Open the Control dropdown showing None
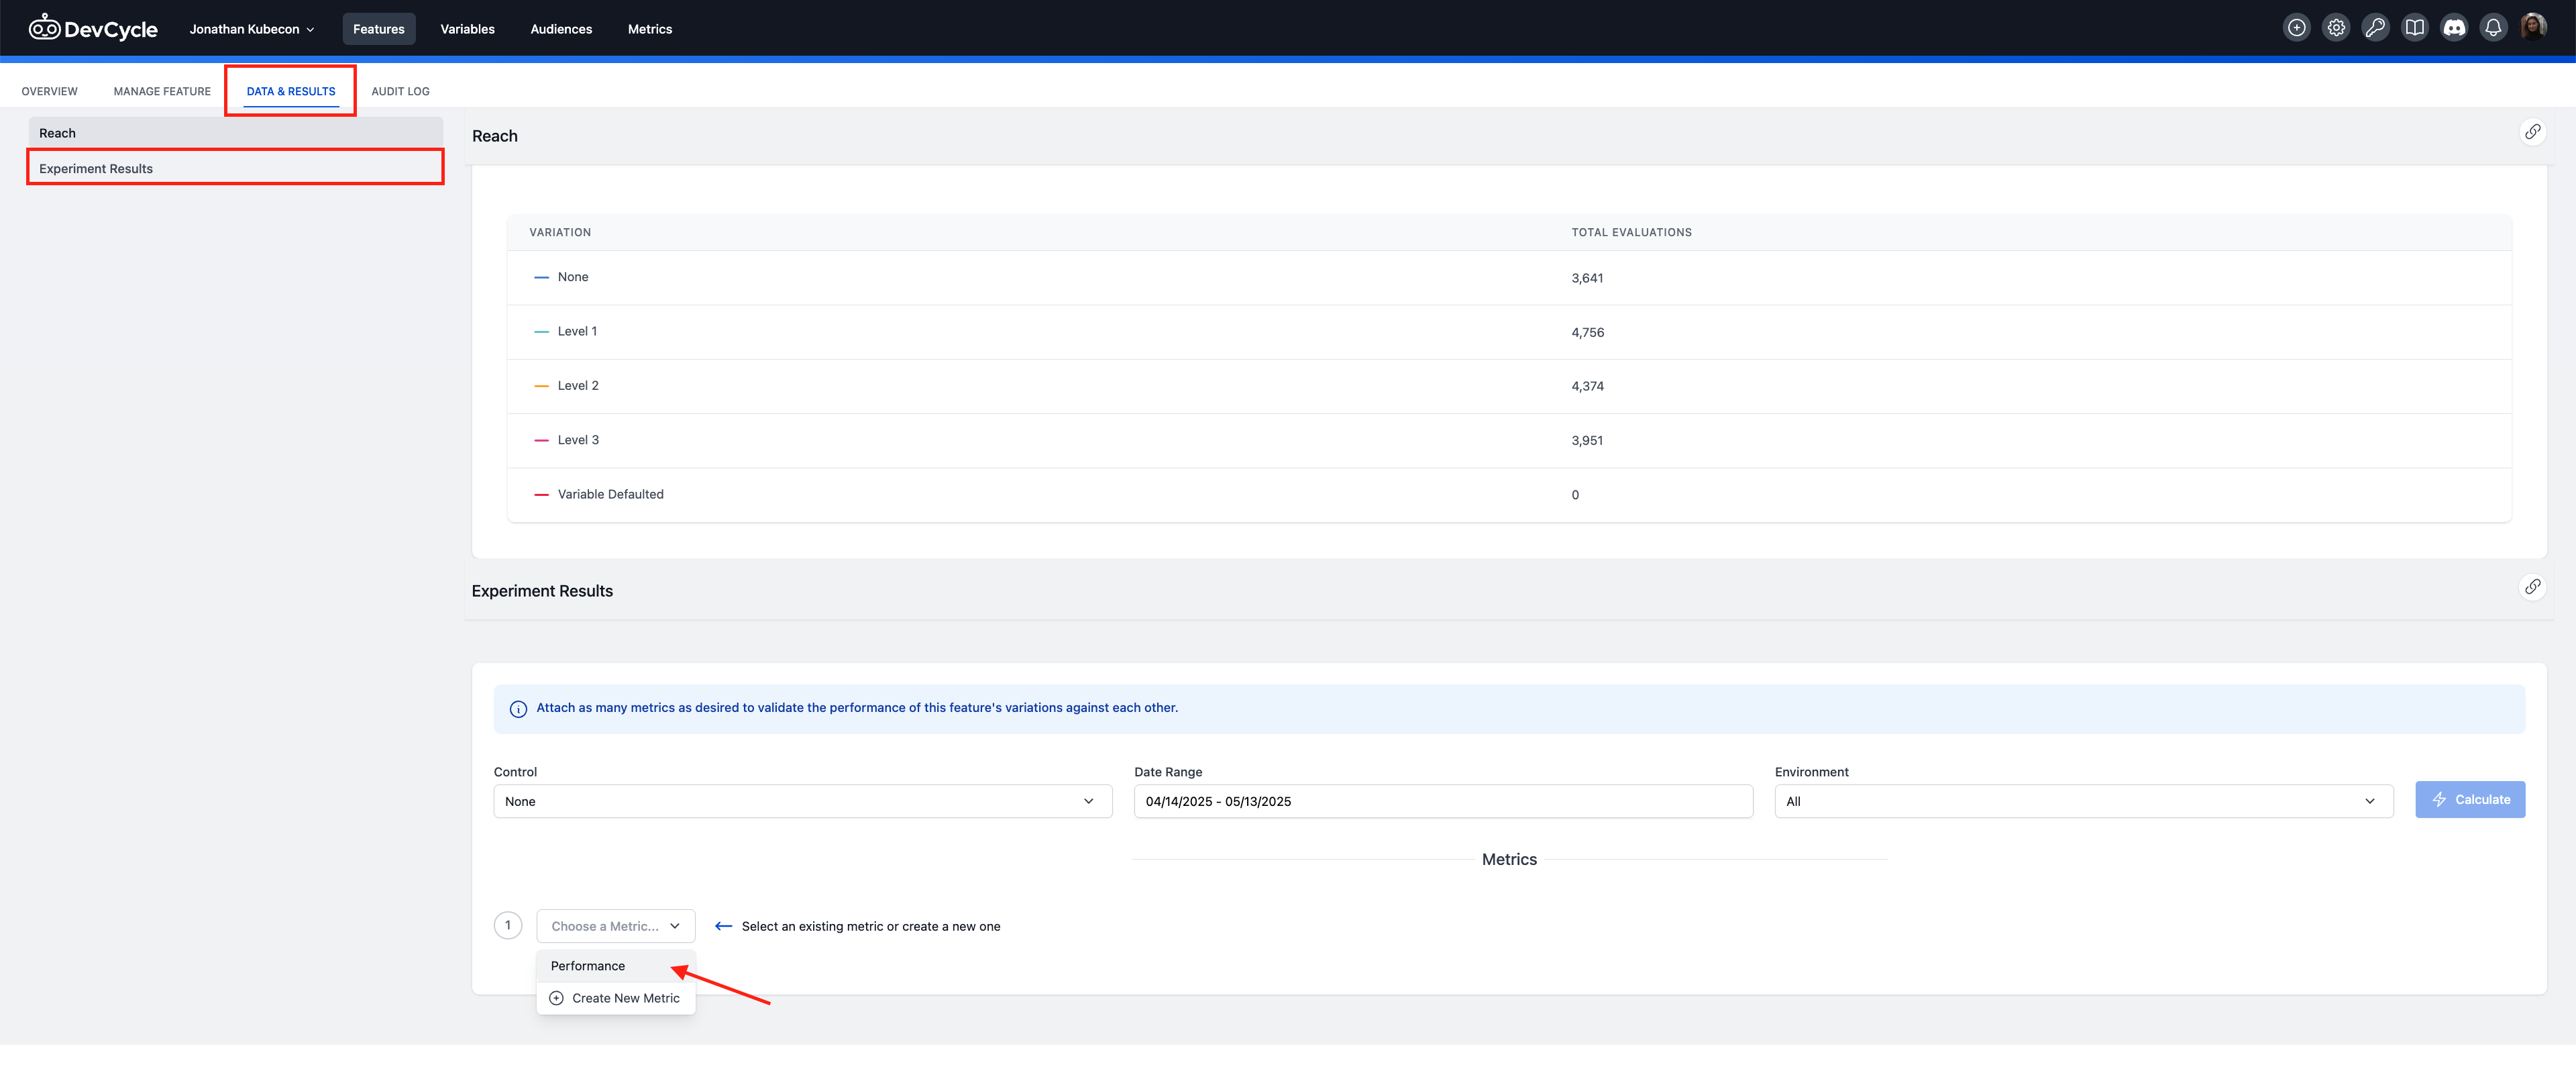The height and width of the screenshot is (1075, 2576). (x=802, y=800)
